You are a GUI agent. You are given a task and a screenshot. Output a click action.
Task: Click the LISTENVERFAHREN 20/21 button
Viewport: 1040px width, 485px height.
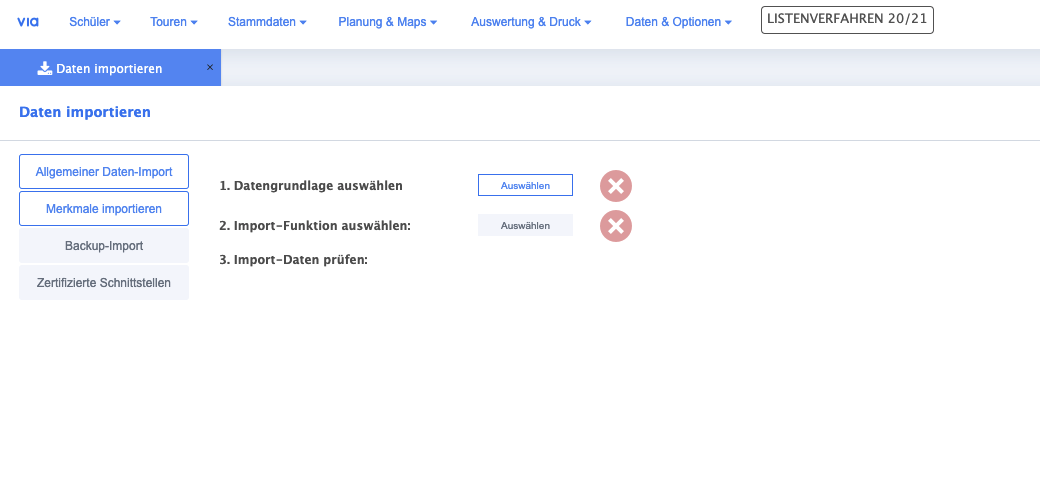[x=847, y=20]
